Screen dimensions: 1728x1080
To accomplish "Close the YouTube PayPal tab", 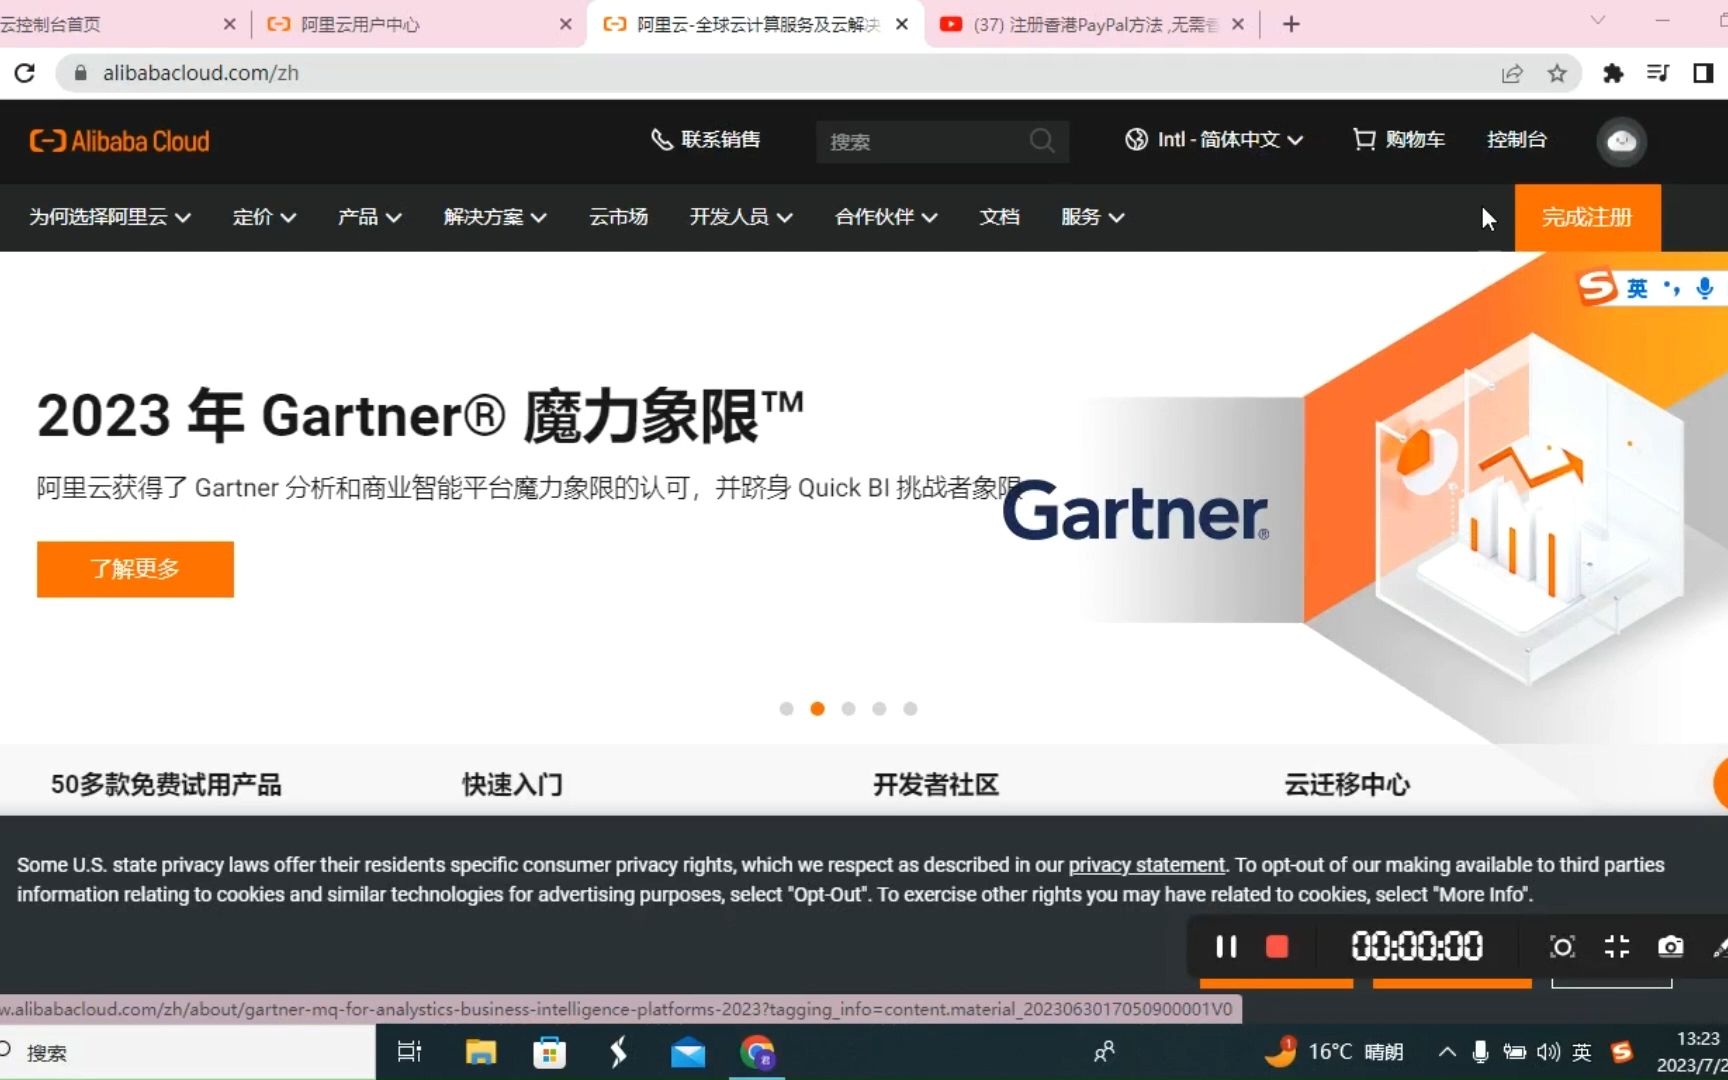I will 1238,24.
